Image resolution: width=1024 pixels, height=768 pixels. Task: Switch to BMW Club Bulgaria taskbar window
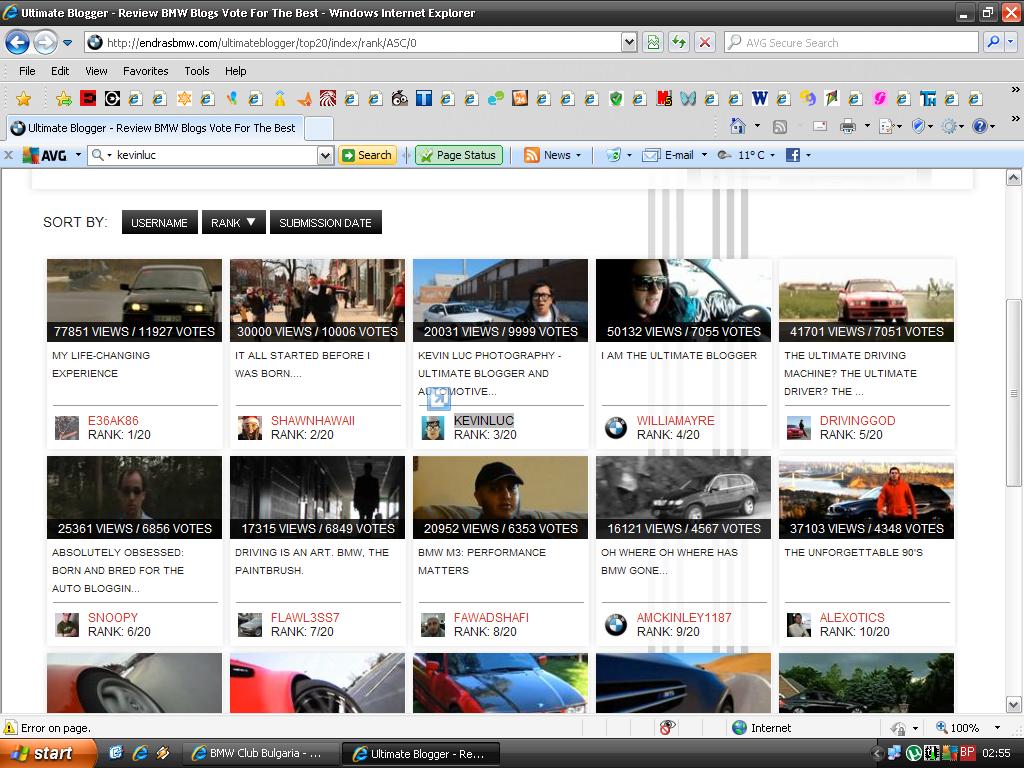pos(260,754)
